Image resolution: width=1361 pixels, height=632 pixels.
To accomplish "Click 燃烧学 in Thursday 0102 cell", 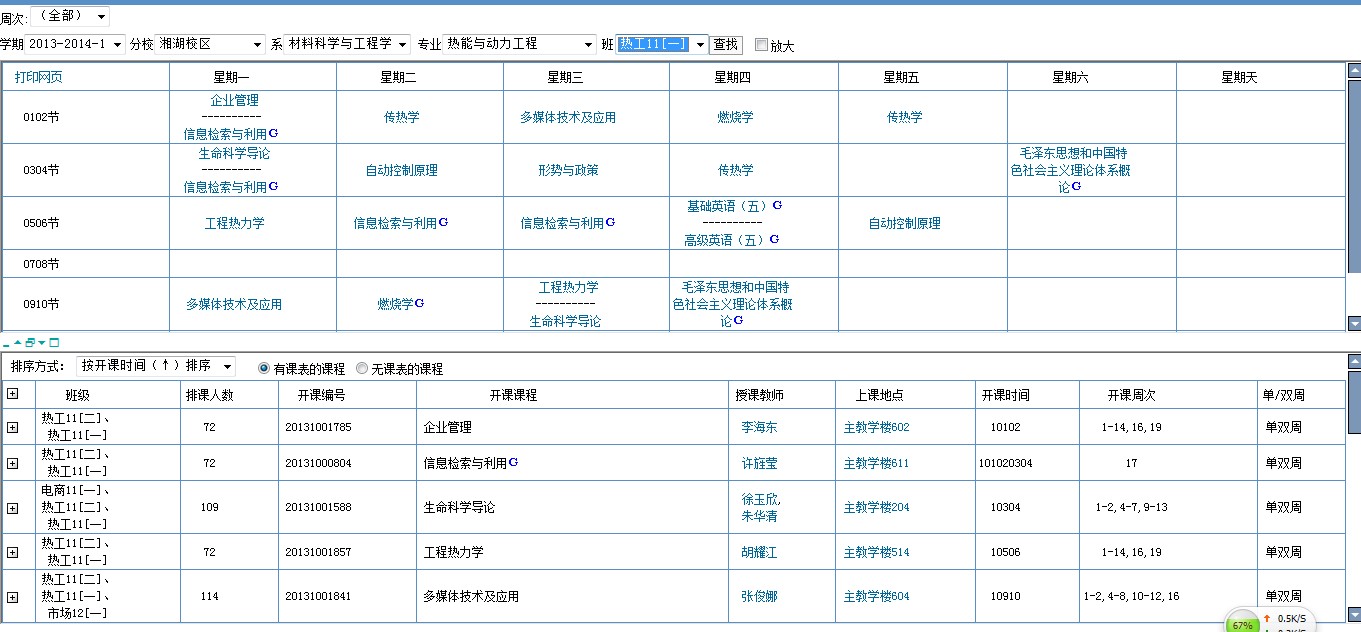I will (x=736, y=117).
